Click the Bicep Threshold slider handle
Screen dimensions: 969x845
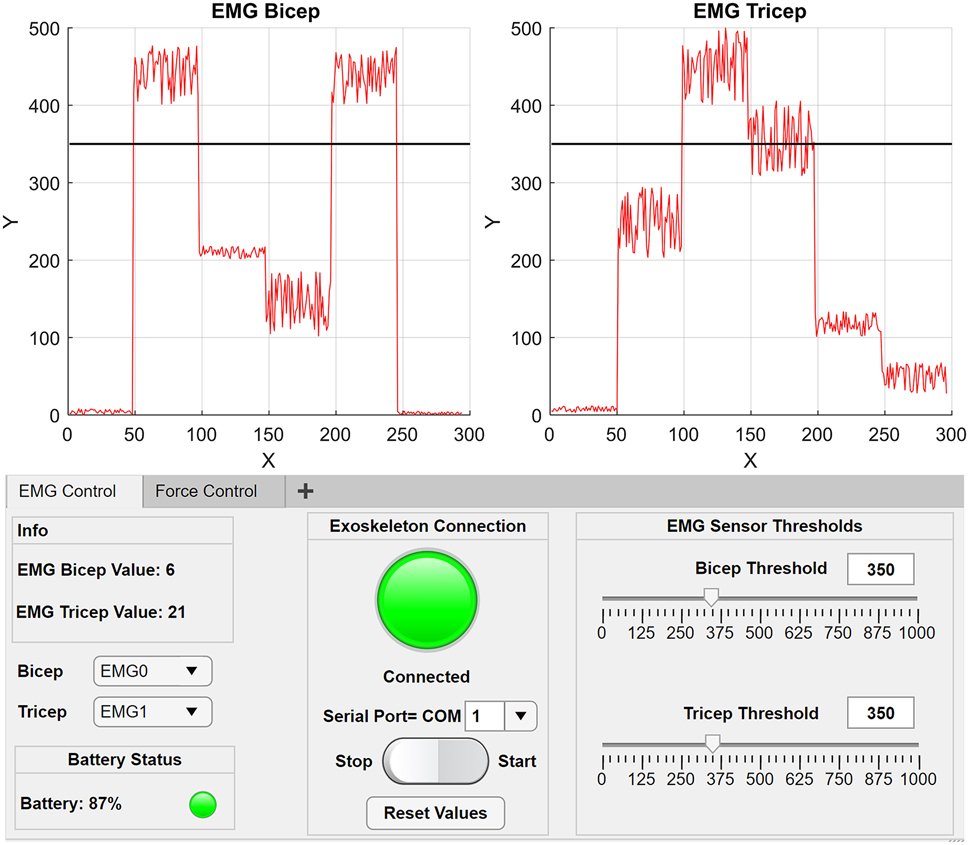[711, 597]
